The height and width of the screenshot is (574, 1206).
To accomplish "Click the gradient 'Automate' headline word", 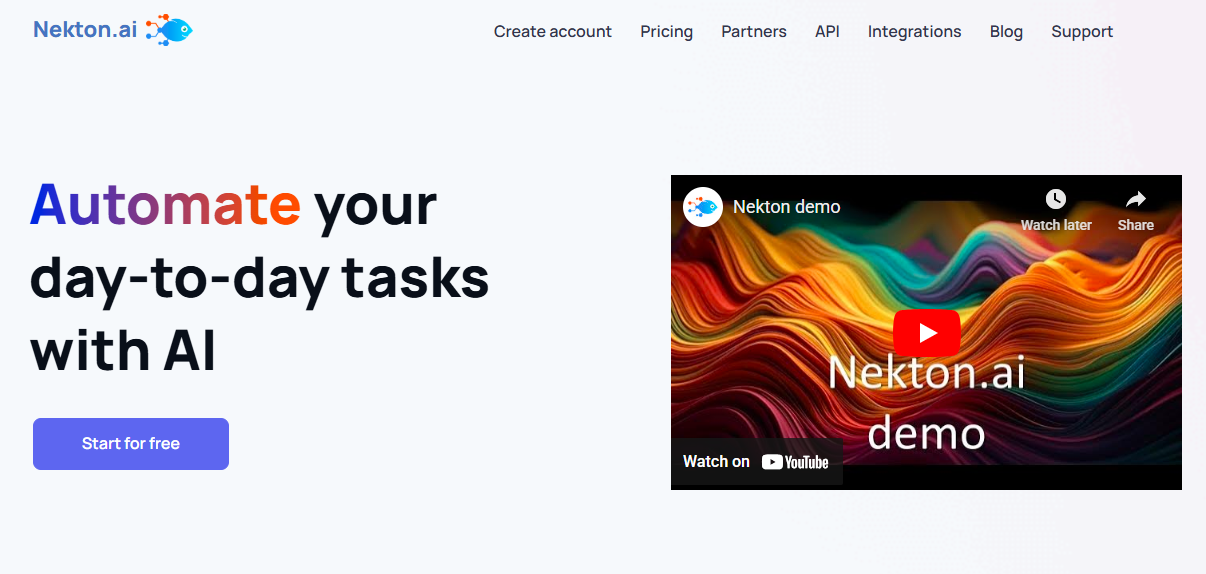I will pyautogui.click(x=165, y=204).
